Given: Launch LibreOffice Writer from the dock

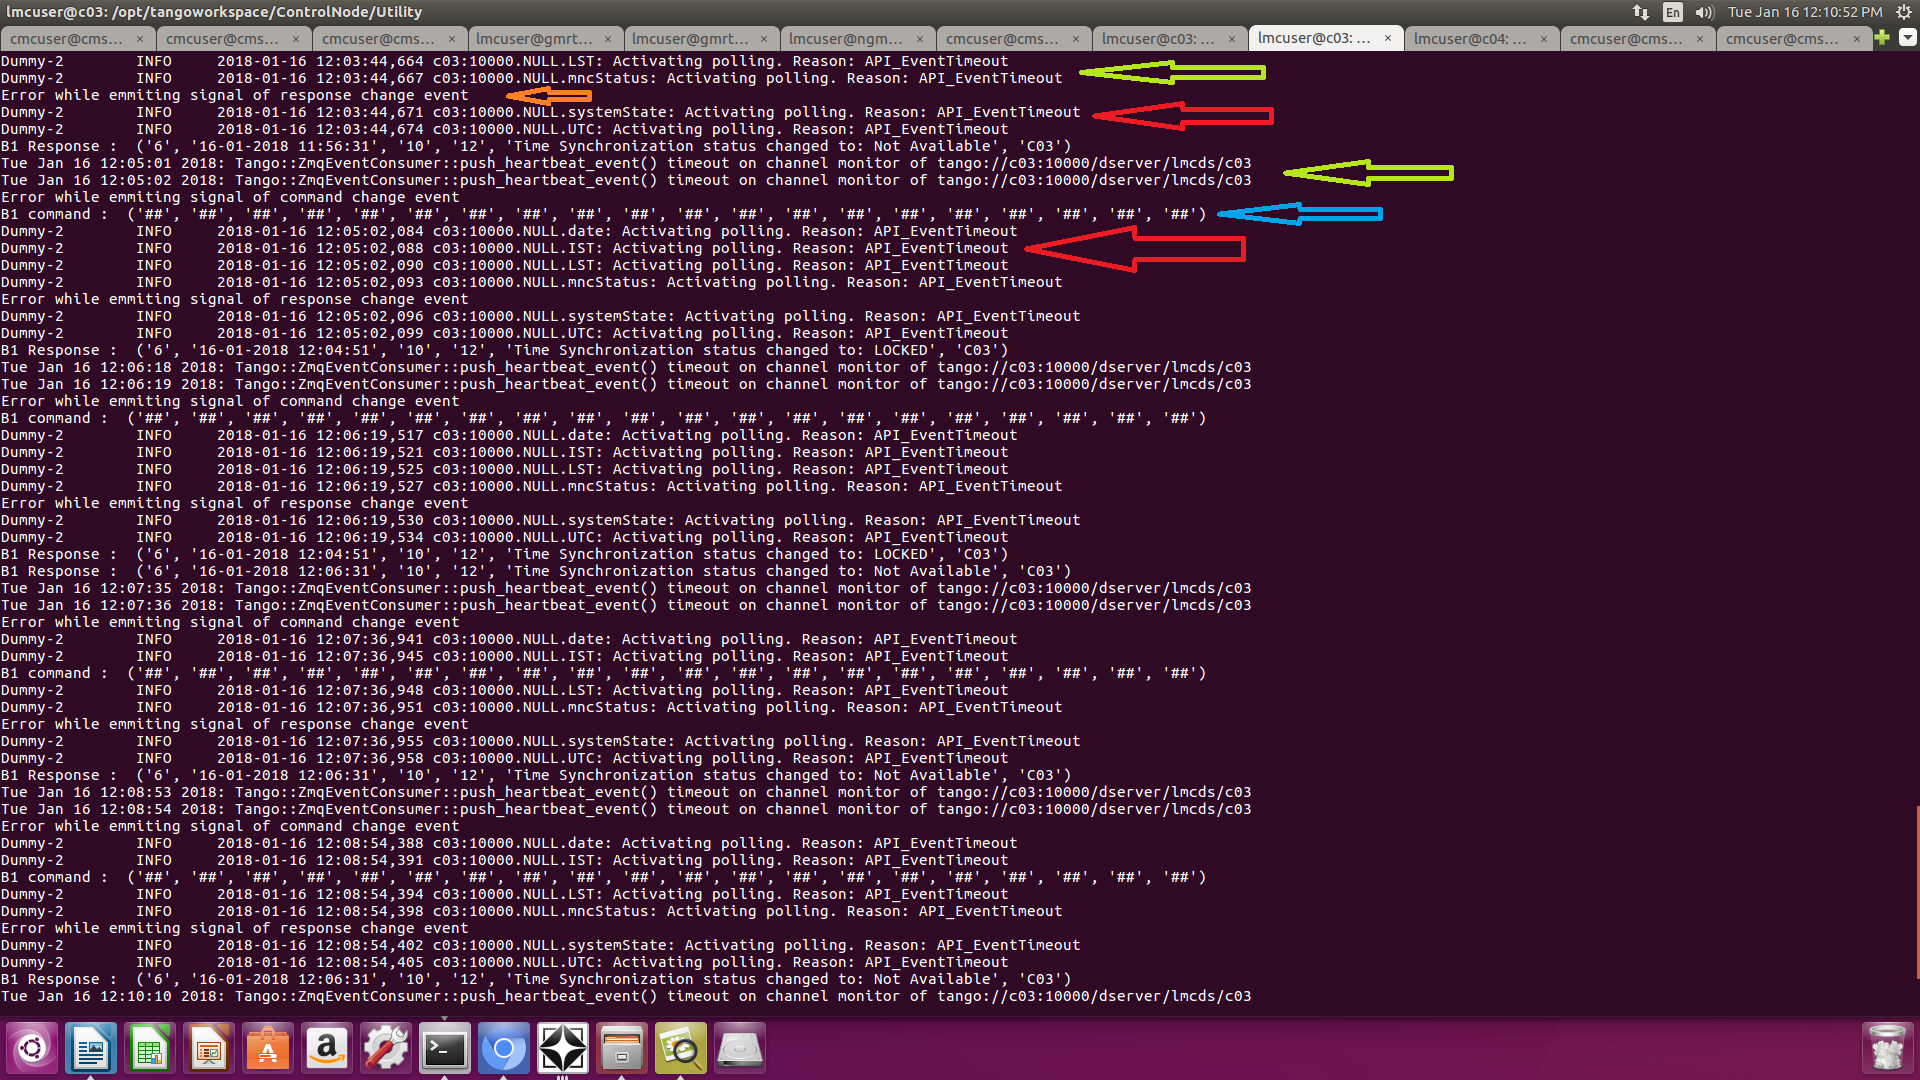Looking at the screenshot, I should [x=91, y=1048].
